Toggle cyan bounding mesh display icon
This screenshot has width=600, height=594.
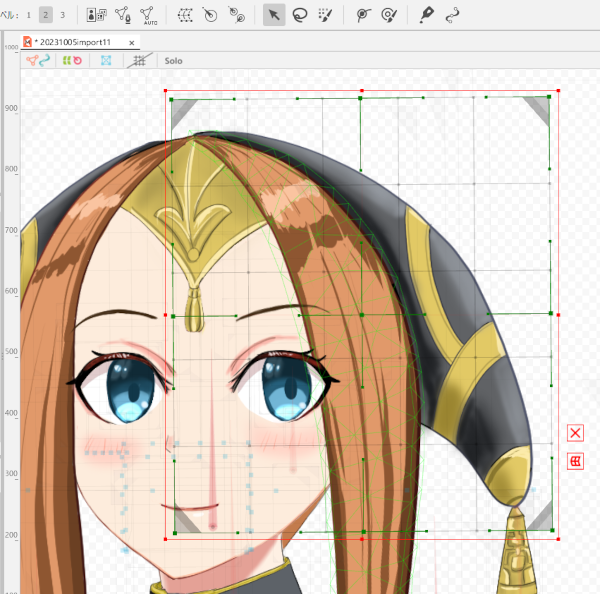point(106,60)
